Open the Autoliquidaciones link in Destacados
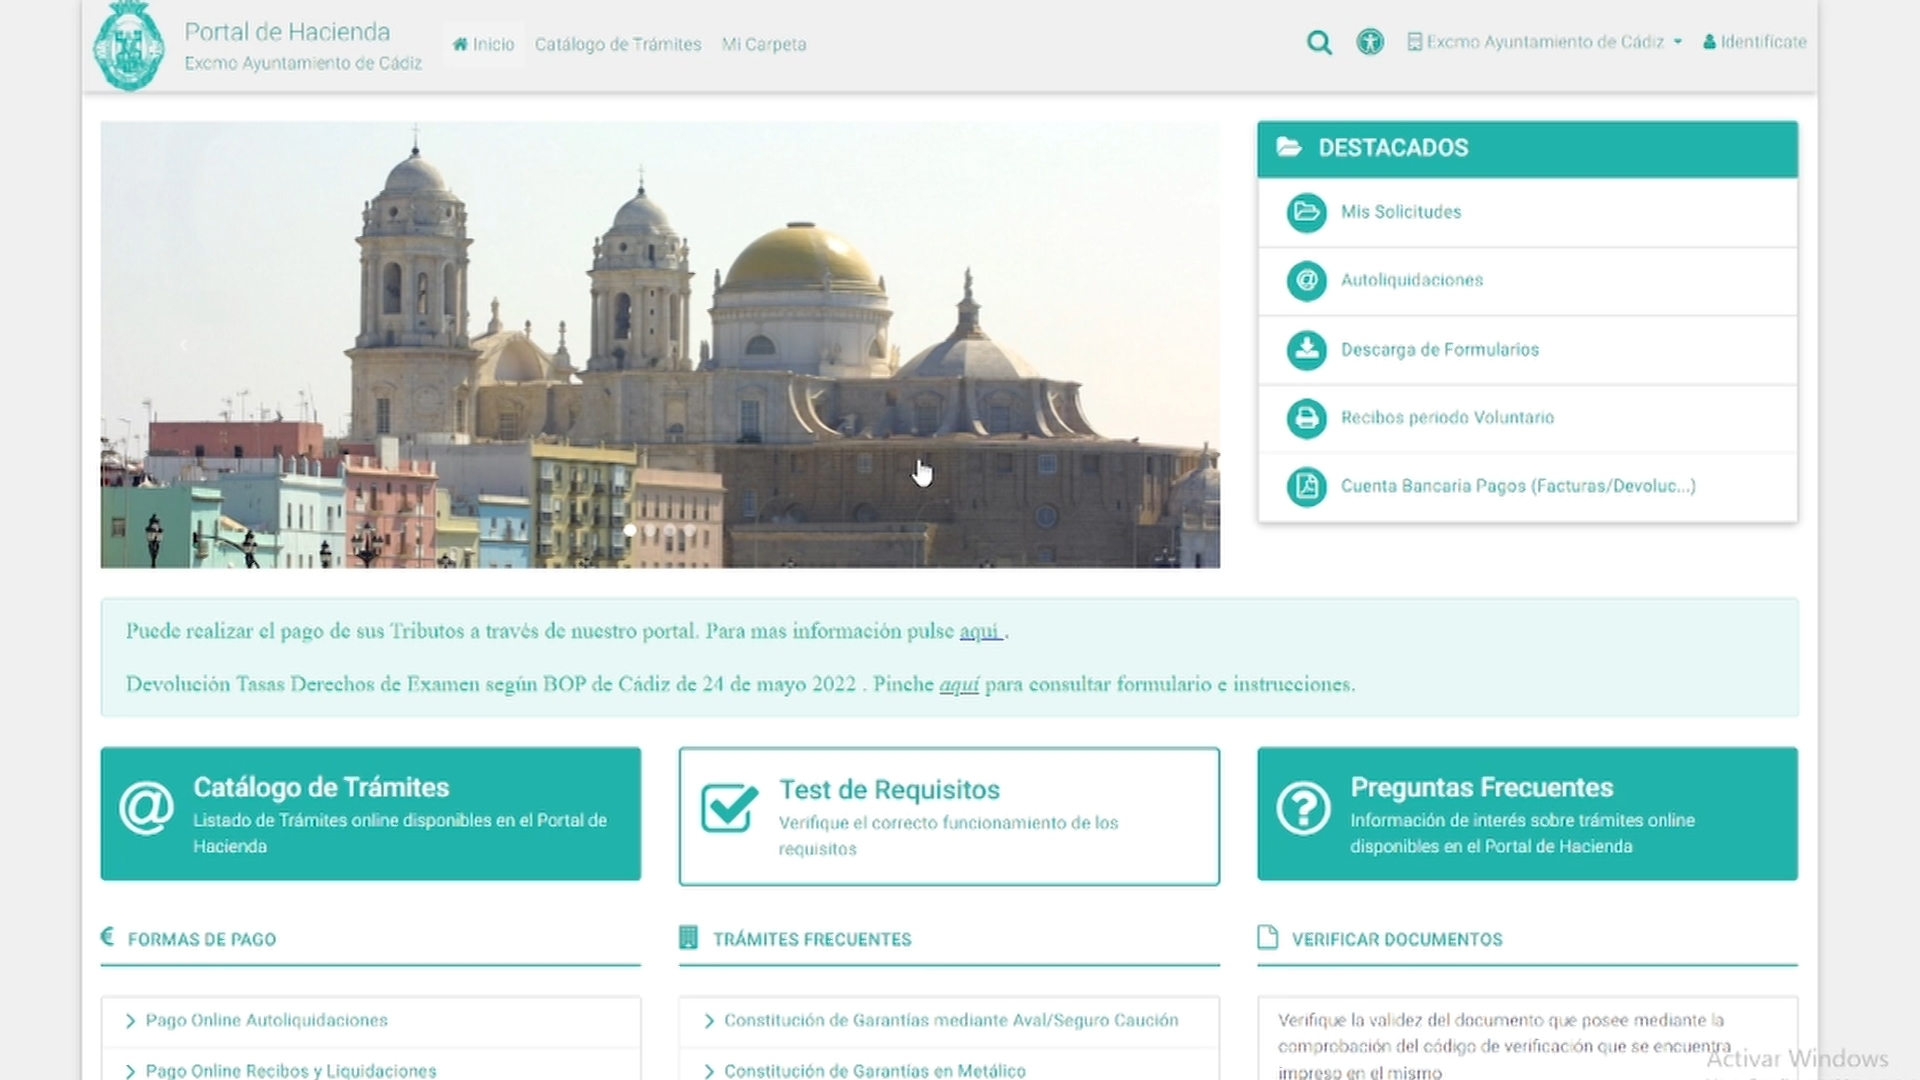 coord(1411,280)
